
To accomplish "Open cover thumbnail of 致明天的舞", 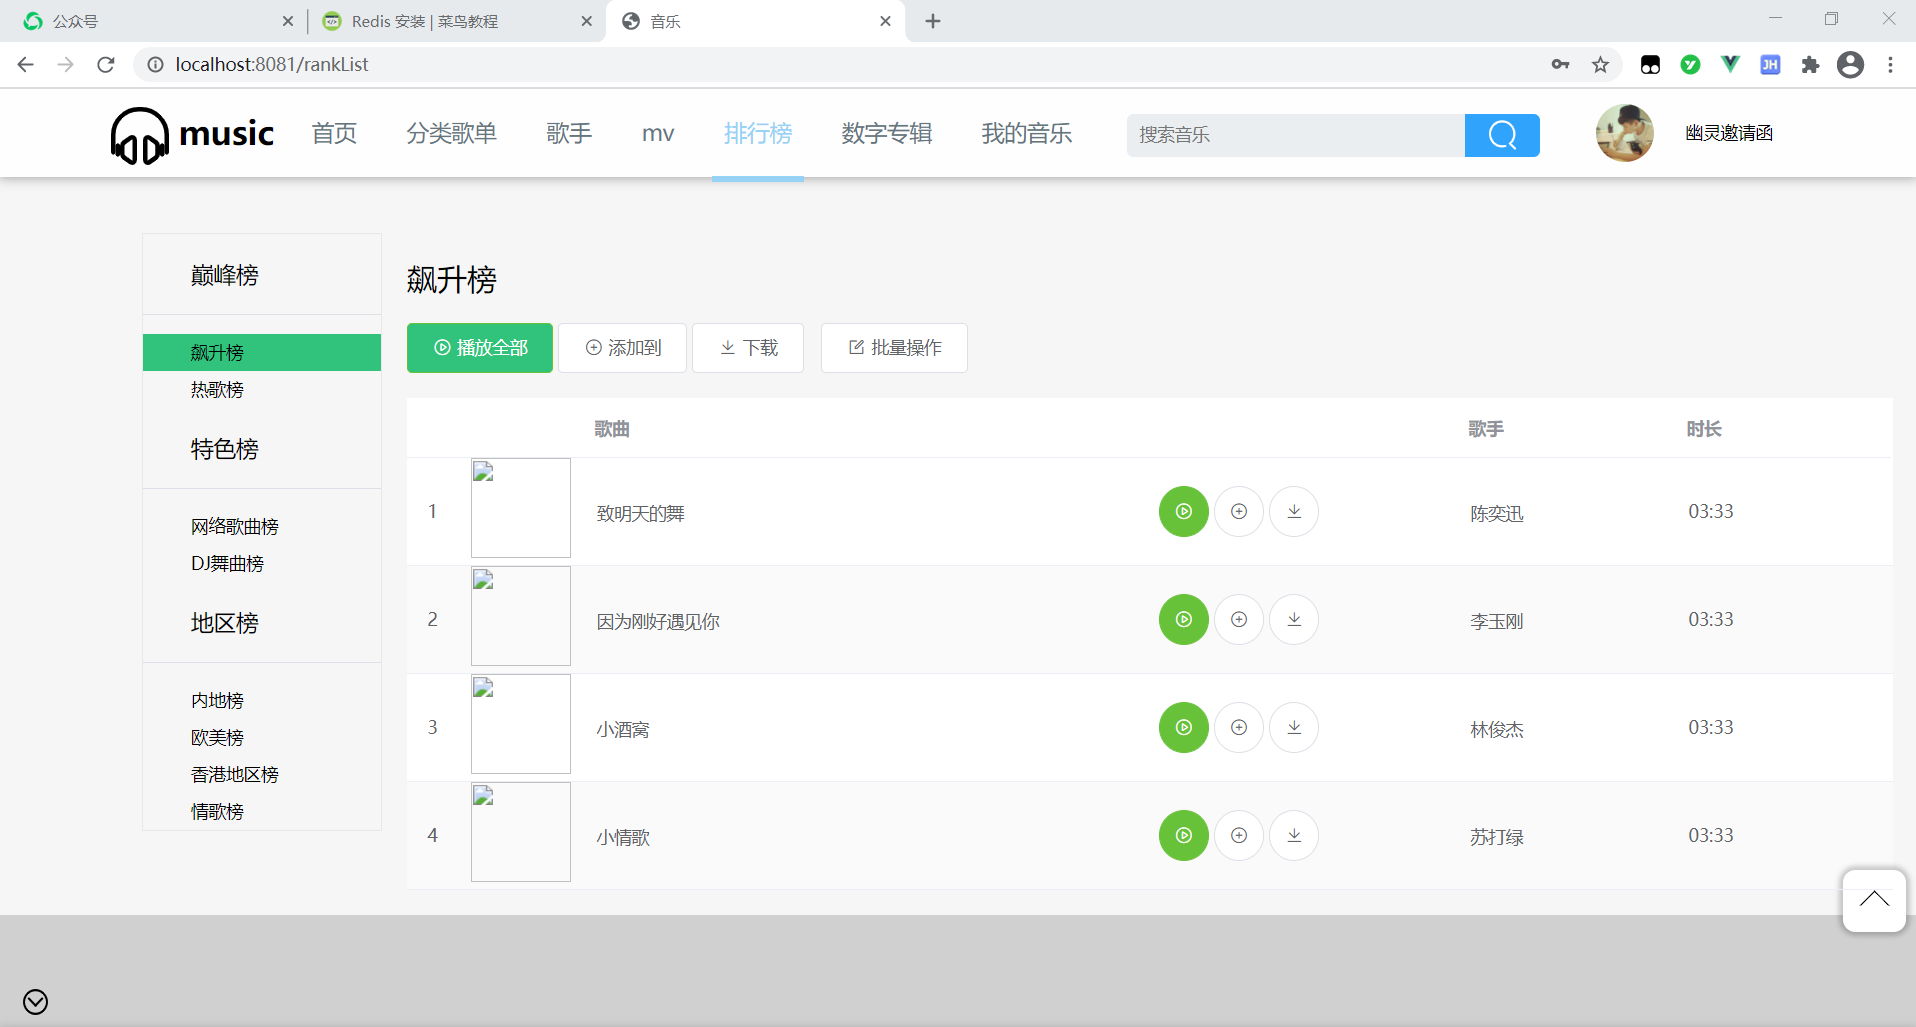I will [x=521, y=508].
